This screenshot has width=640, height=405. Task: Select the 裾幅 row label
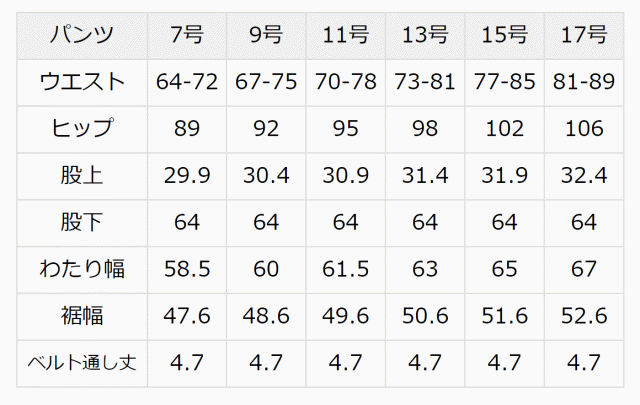(x=81, y=316)
